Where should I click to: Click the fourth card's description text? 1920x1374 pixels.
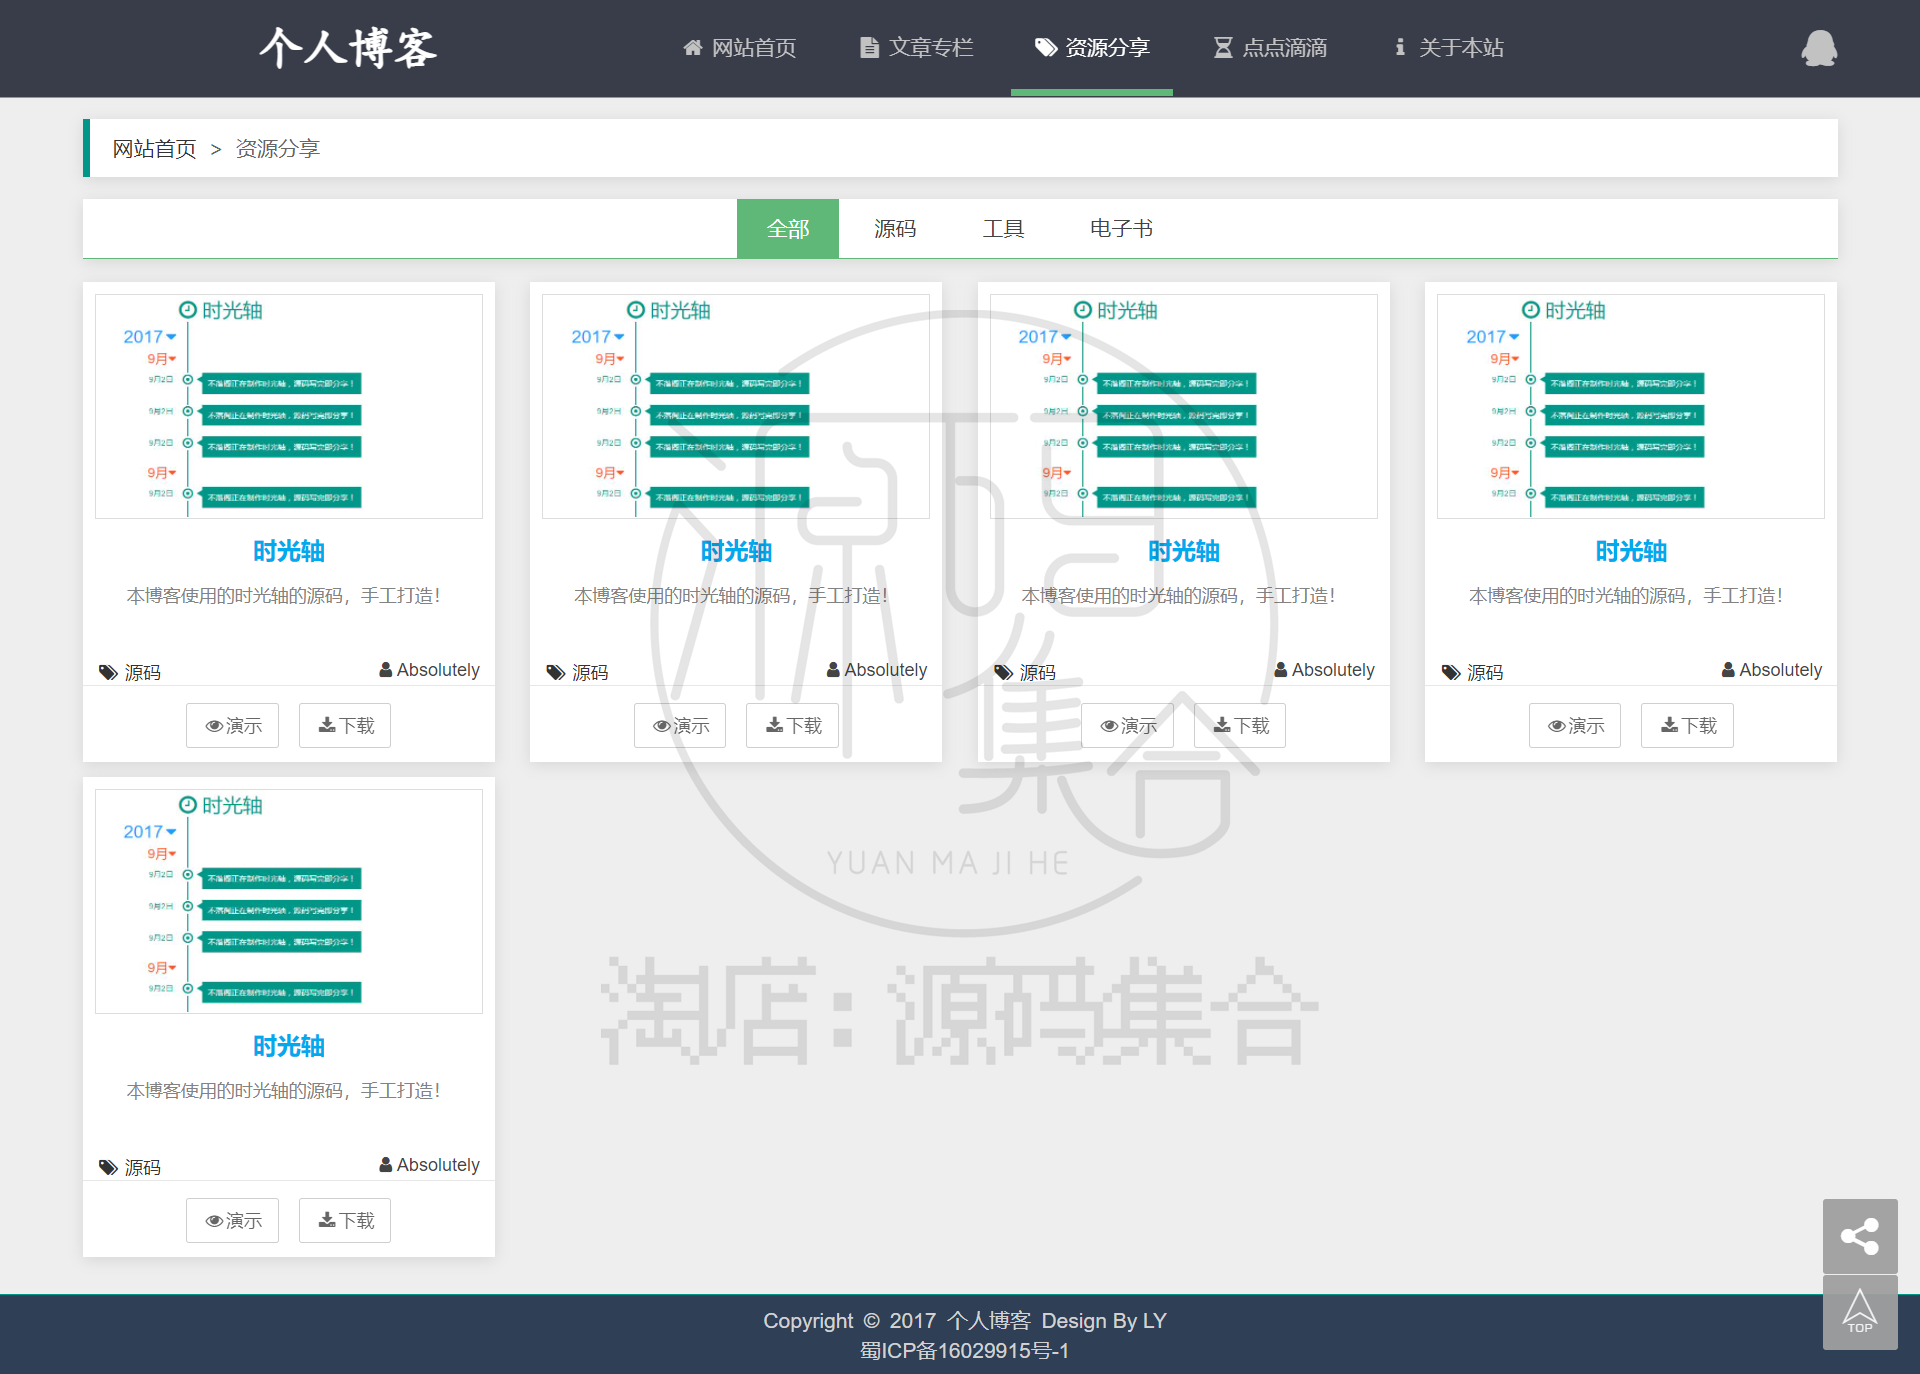[1626, 596]
